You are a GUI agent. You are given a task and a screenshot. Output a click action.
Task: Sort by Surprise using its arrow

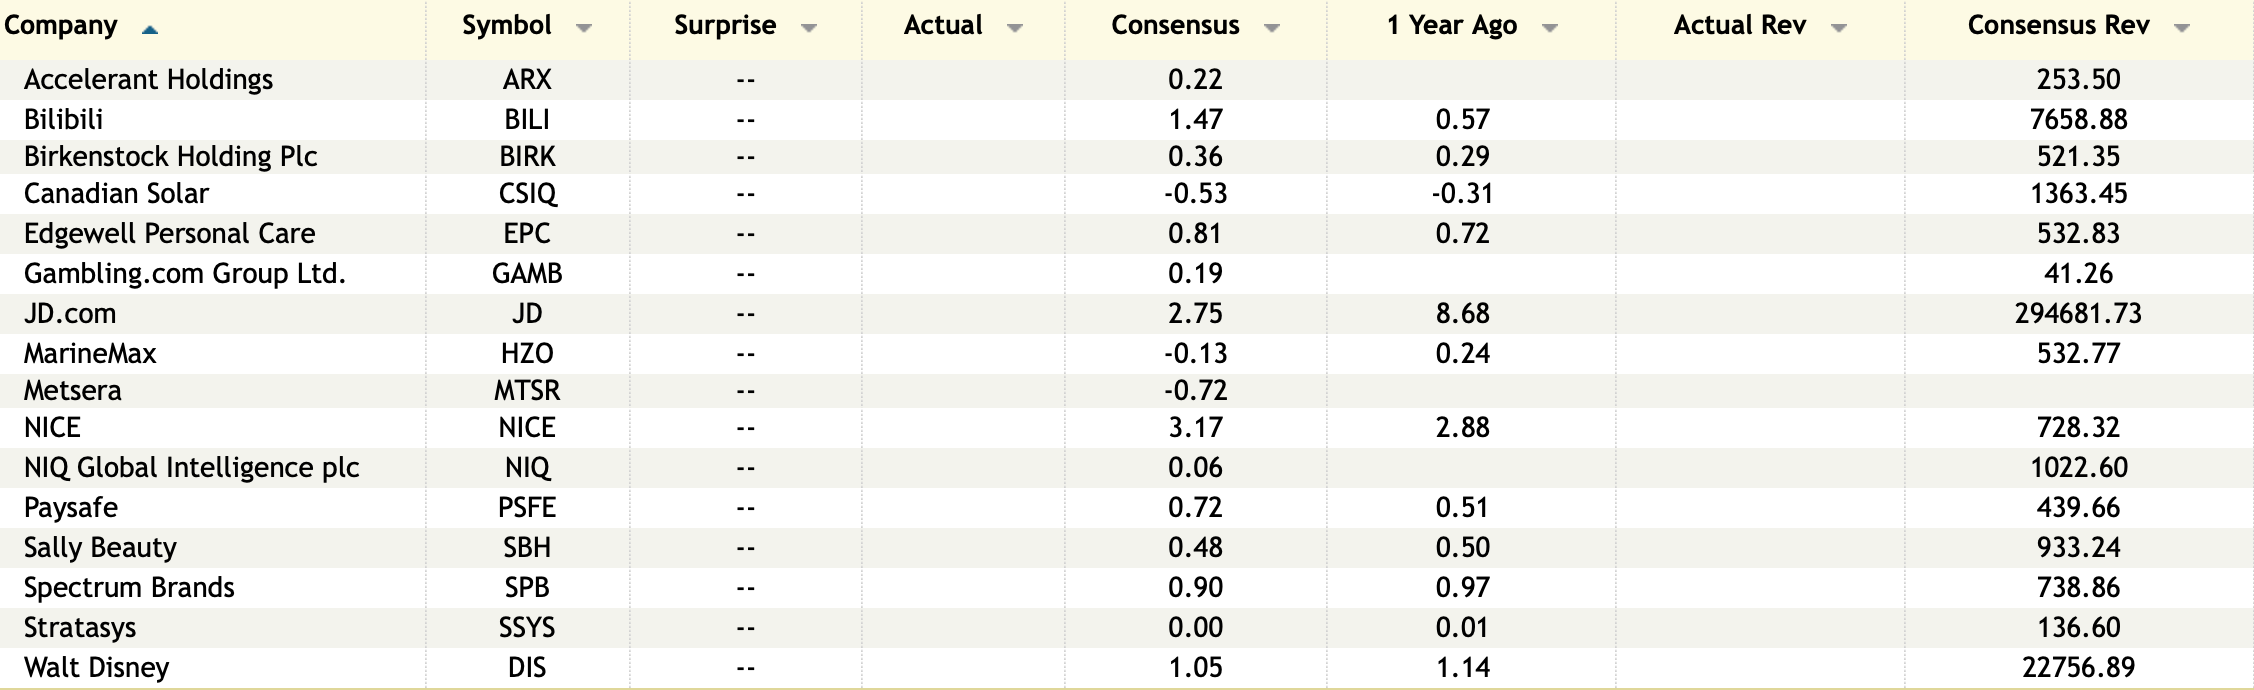coord(809,28)
